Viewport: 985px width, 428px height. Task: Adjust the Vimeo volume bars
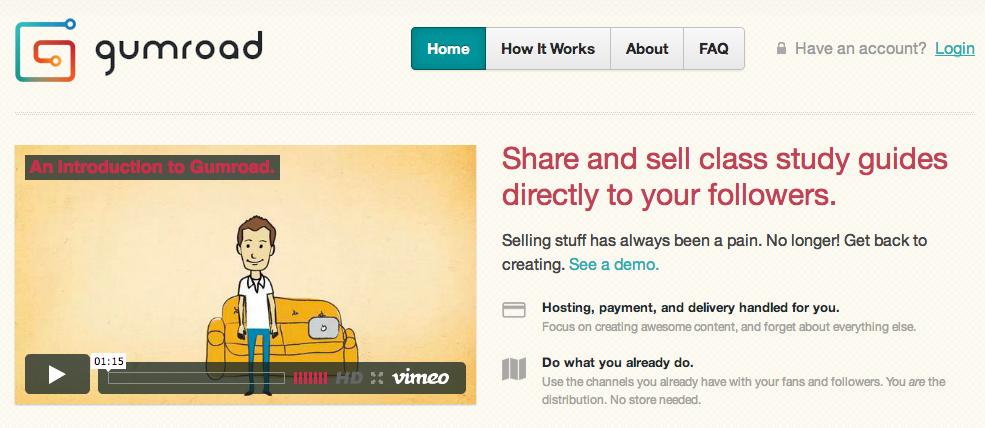tap(310, 378)
